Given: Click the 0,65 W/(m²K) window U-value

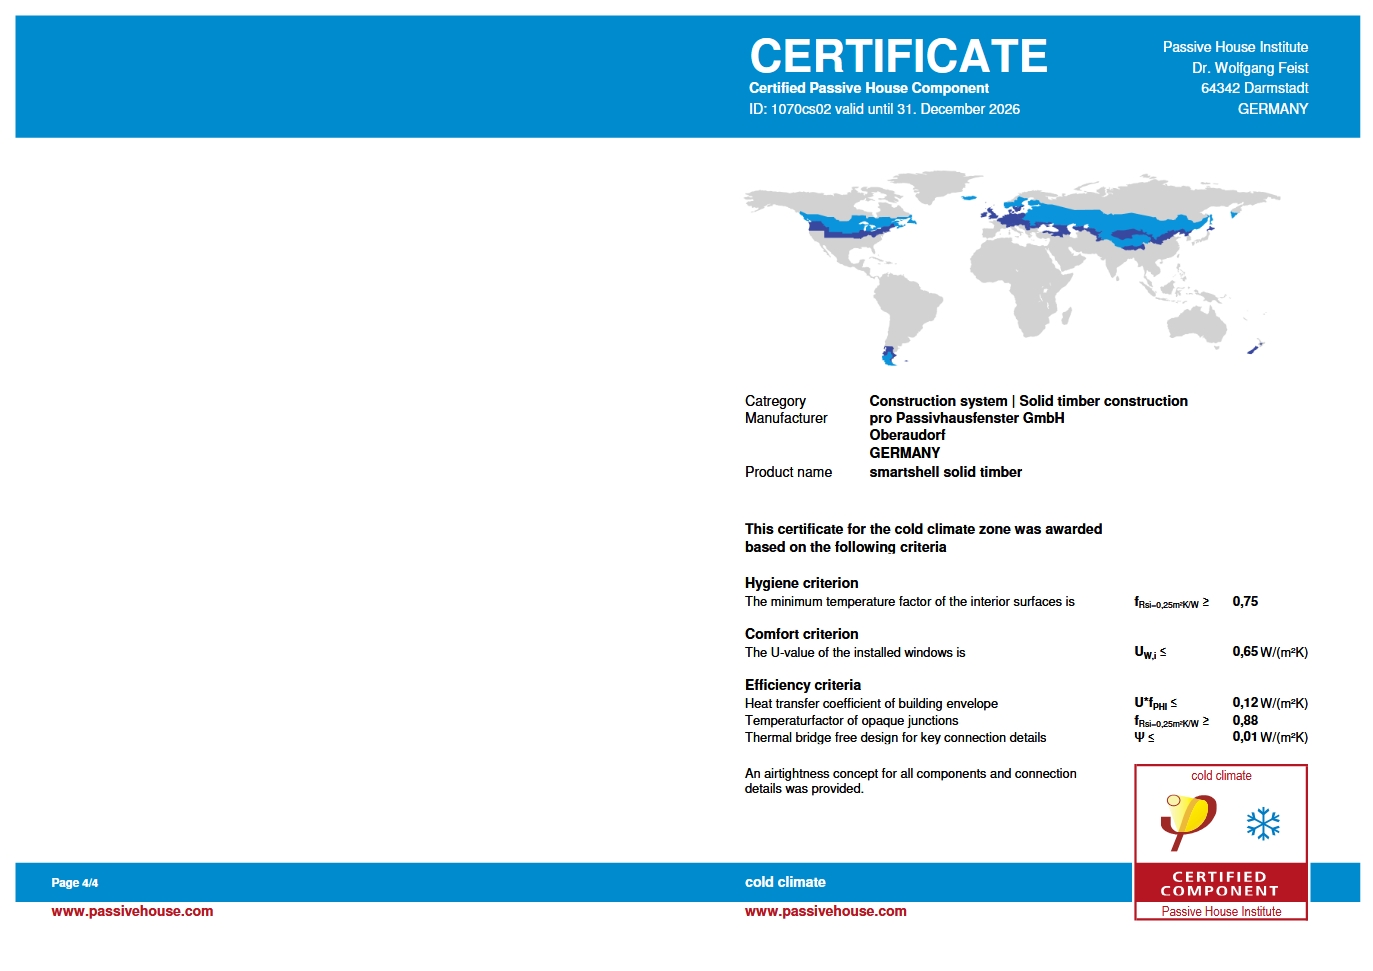Looking at the screenshot, I should point(1269,652).
